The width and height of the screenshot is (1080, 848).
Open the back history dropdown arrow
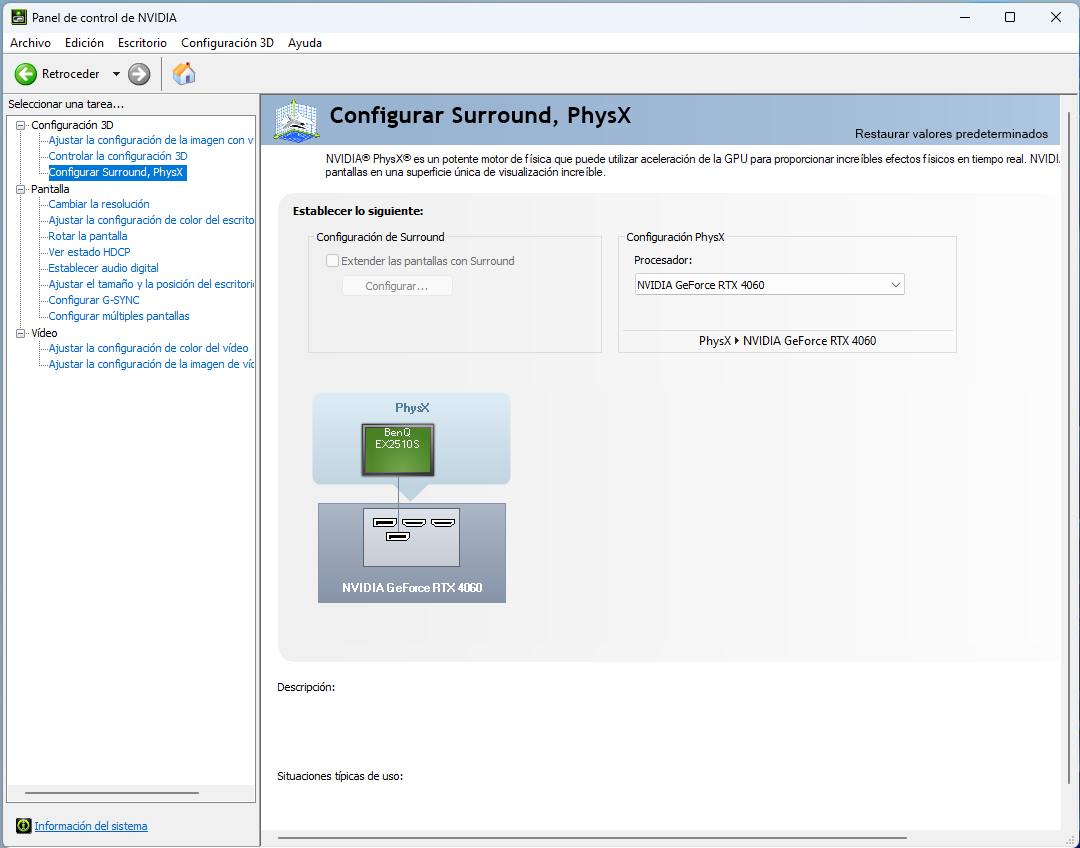pyautogui.click(x=116, y=74)
